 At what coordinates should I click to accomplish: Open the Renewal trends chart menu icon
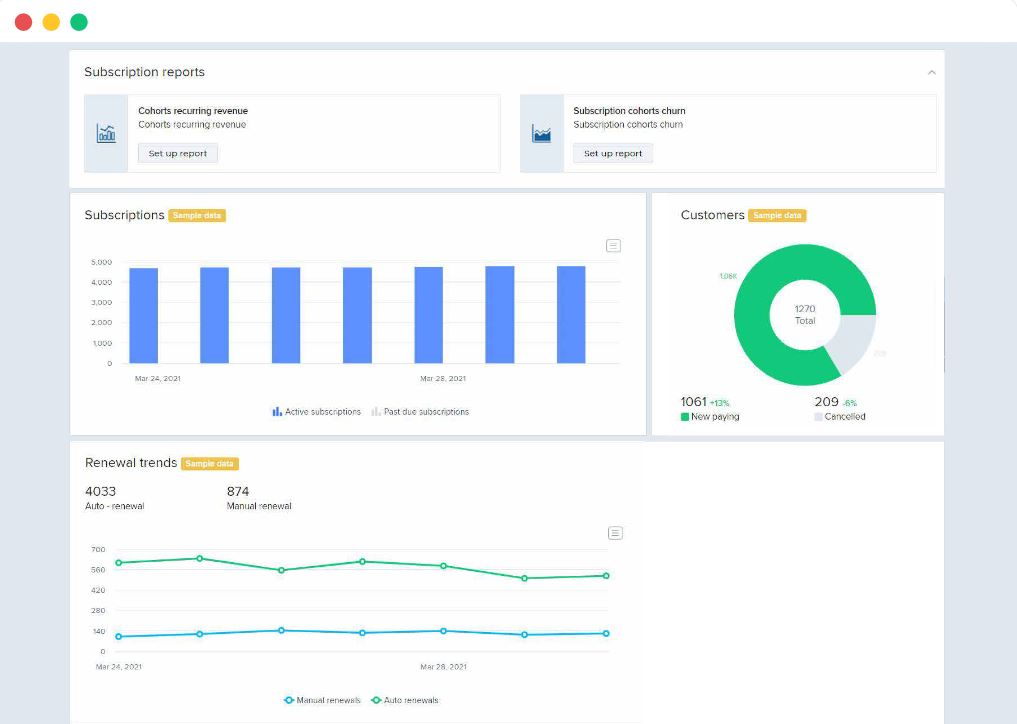coord(615,533)
